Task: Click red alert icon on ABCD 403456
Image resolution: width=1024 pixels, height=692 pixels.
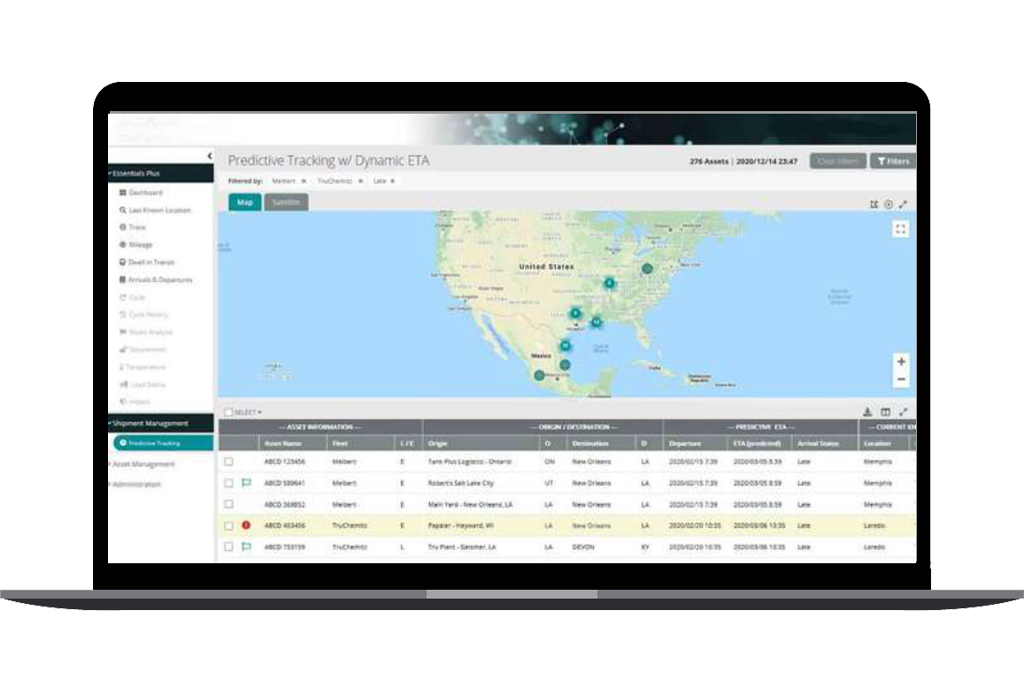Action: pos(246,525)
